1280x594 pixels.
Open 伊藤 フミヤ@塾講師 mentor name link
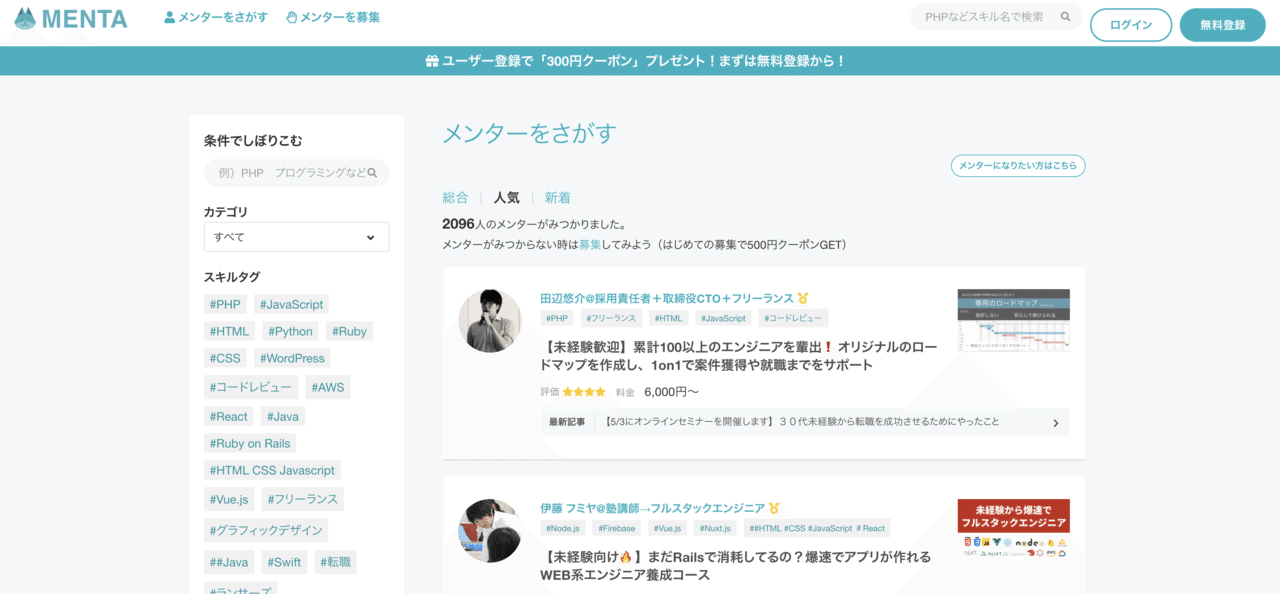pyautogui.click(x=652, y=508)
